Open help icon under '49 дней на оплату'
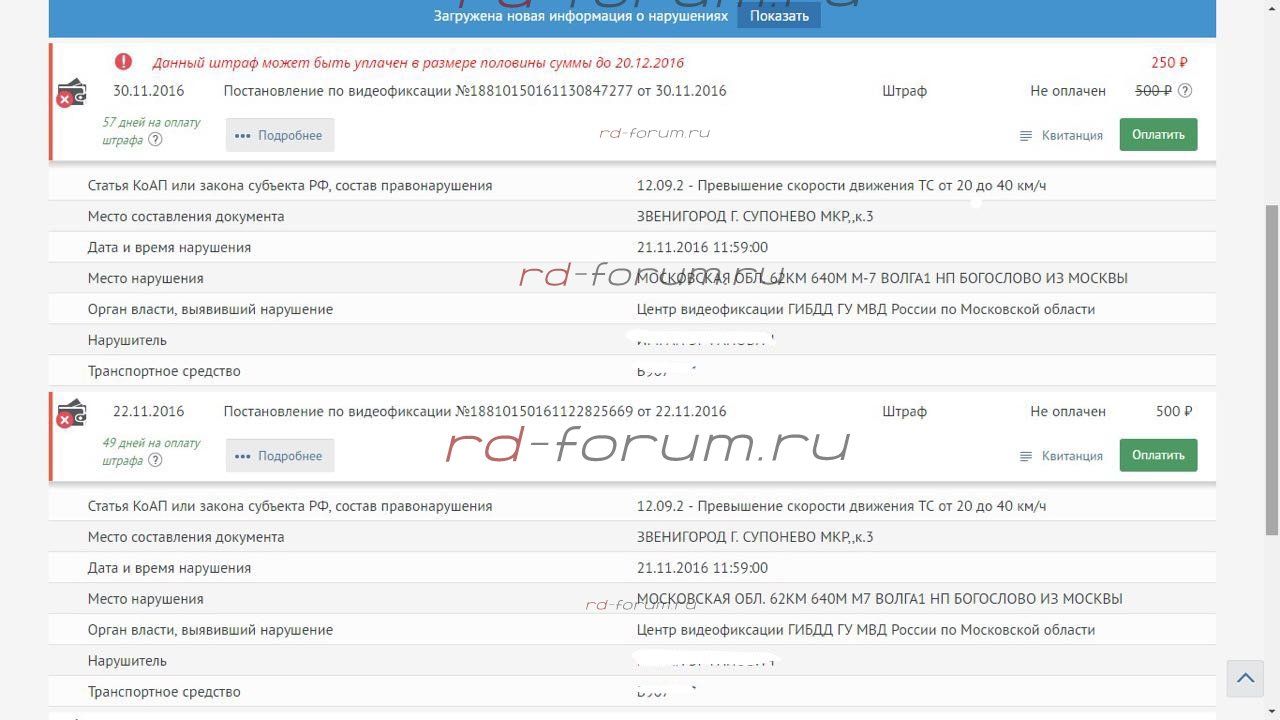 pyautogui.click(x=155, y=461)
